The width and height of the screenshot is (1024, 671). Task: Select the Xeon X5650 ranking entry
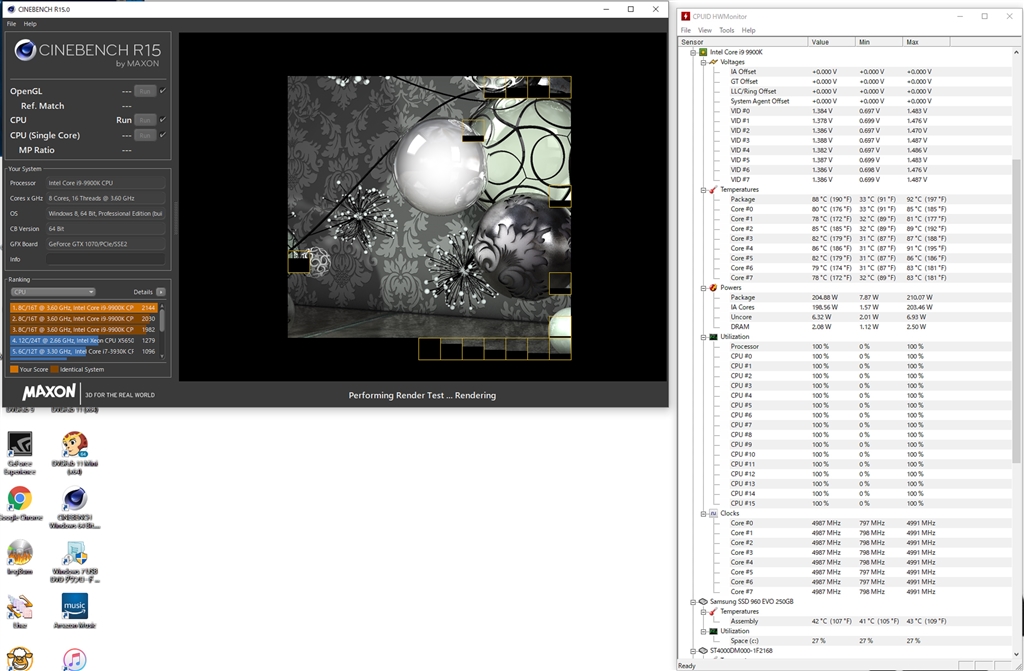click(x=84, y=340)
